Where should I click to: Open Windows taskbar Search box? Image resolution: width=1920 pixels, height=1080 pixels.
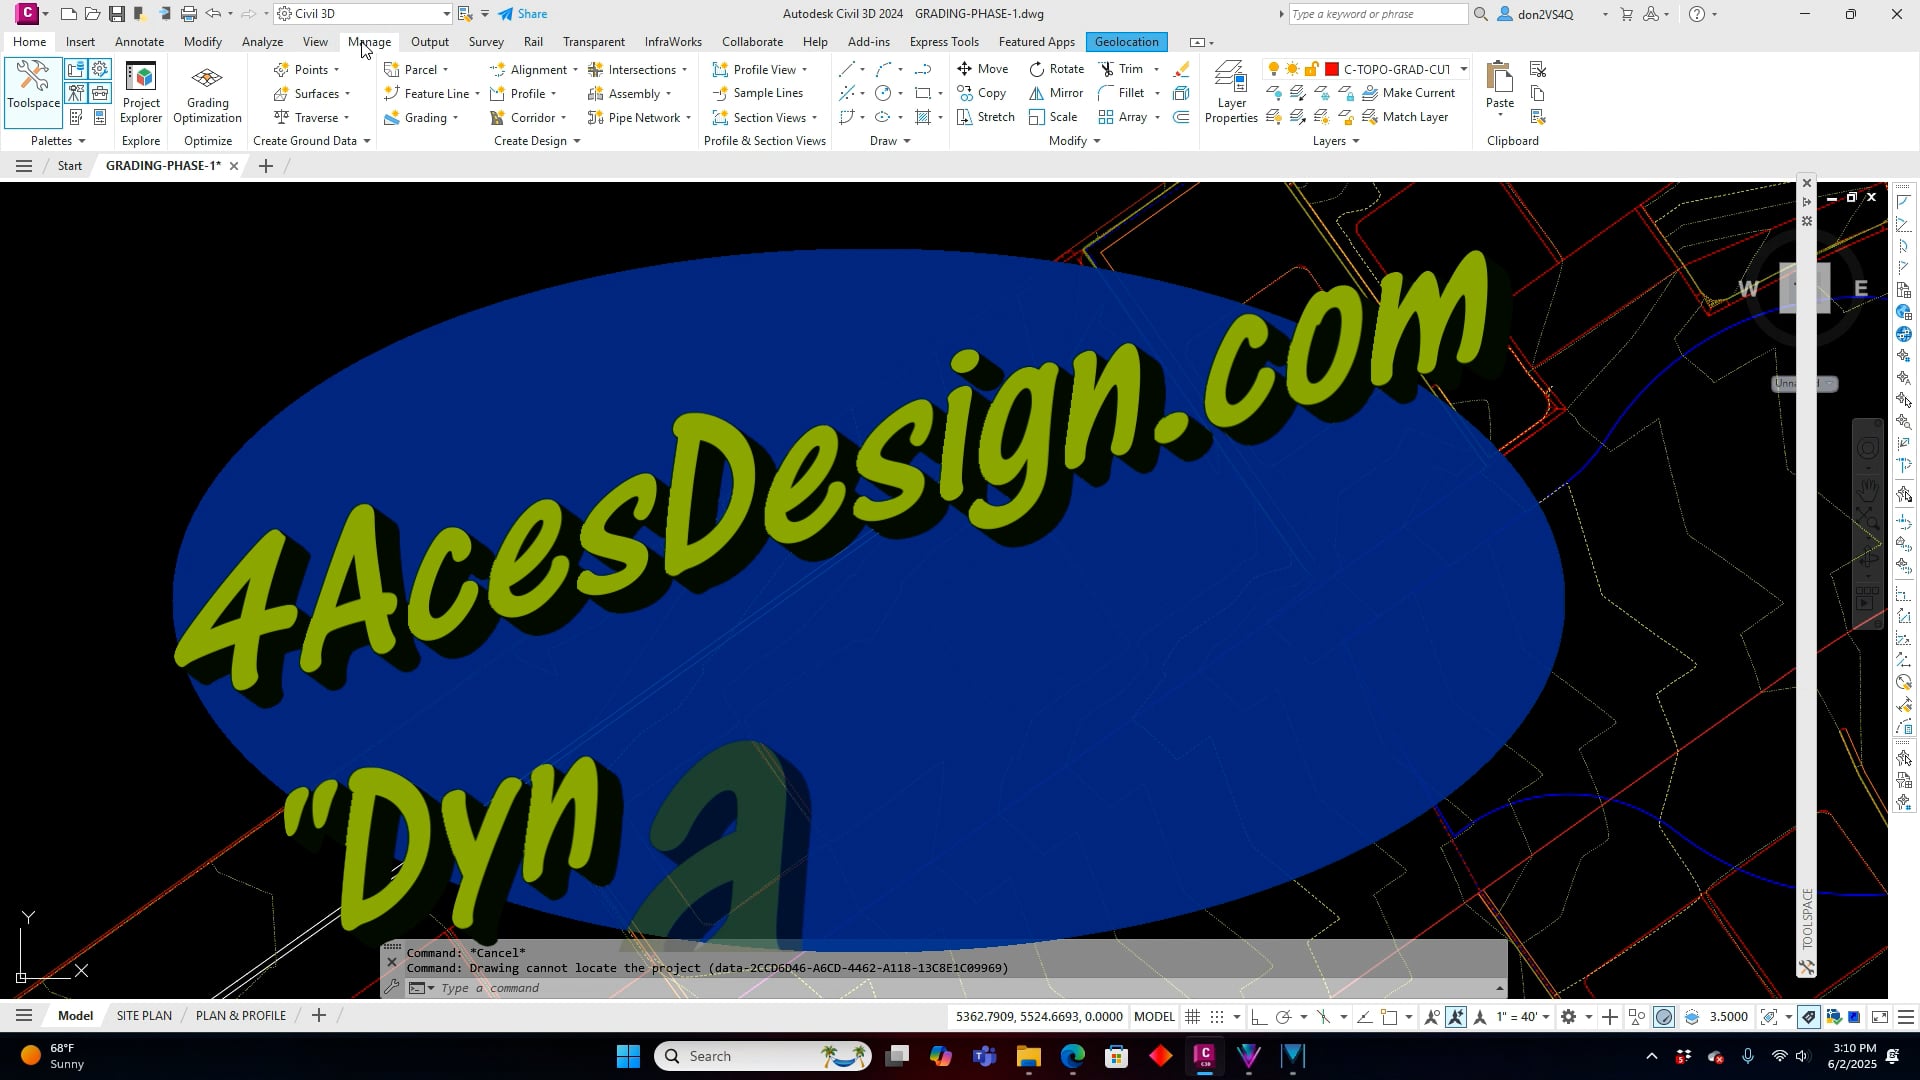763,1056
